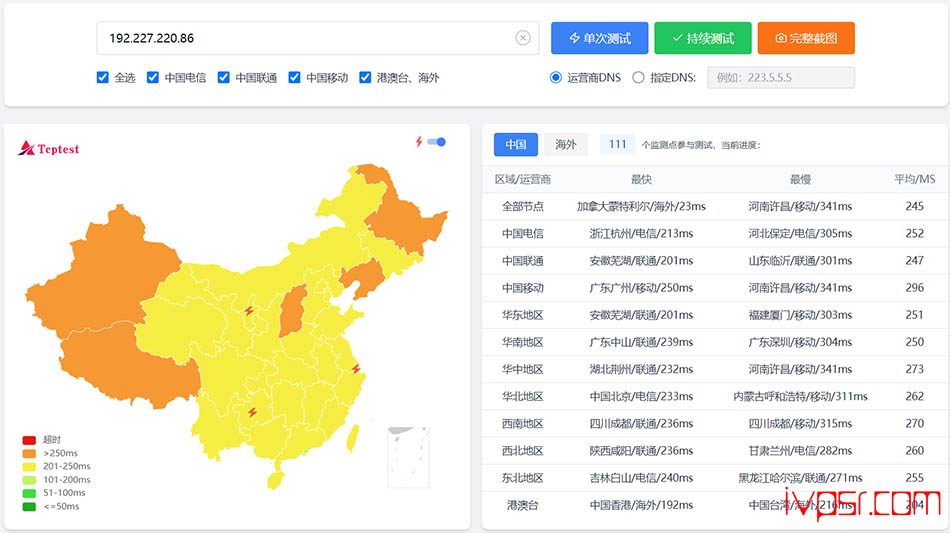
Task: Click the average value 296
Action: (914, 288)
